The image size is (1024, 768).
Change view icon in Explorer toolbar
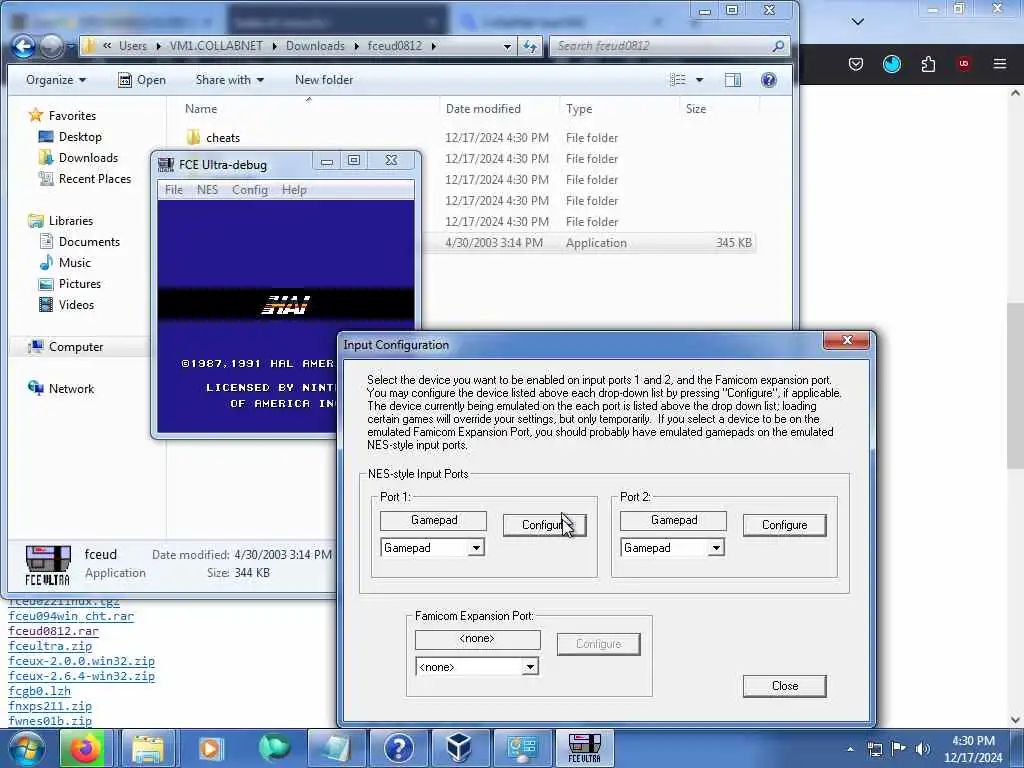pos(678,80)
